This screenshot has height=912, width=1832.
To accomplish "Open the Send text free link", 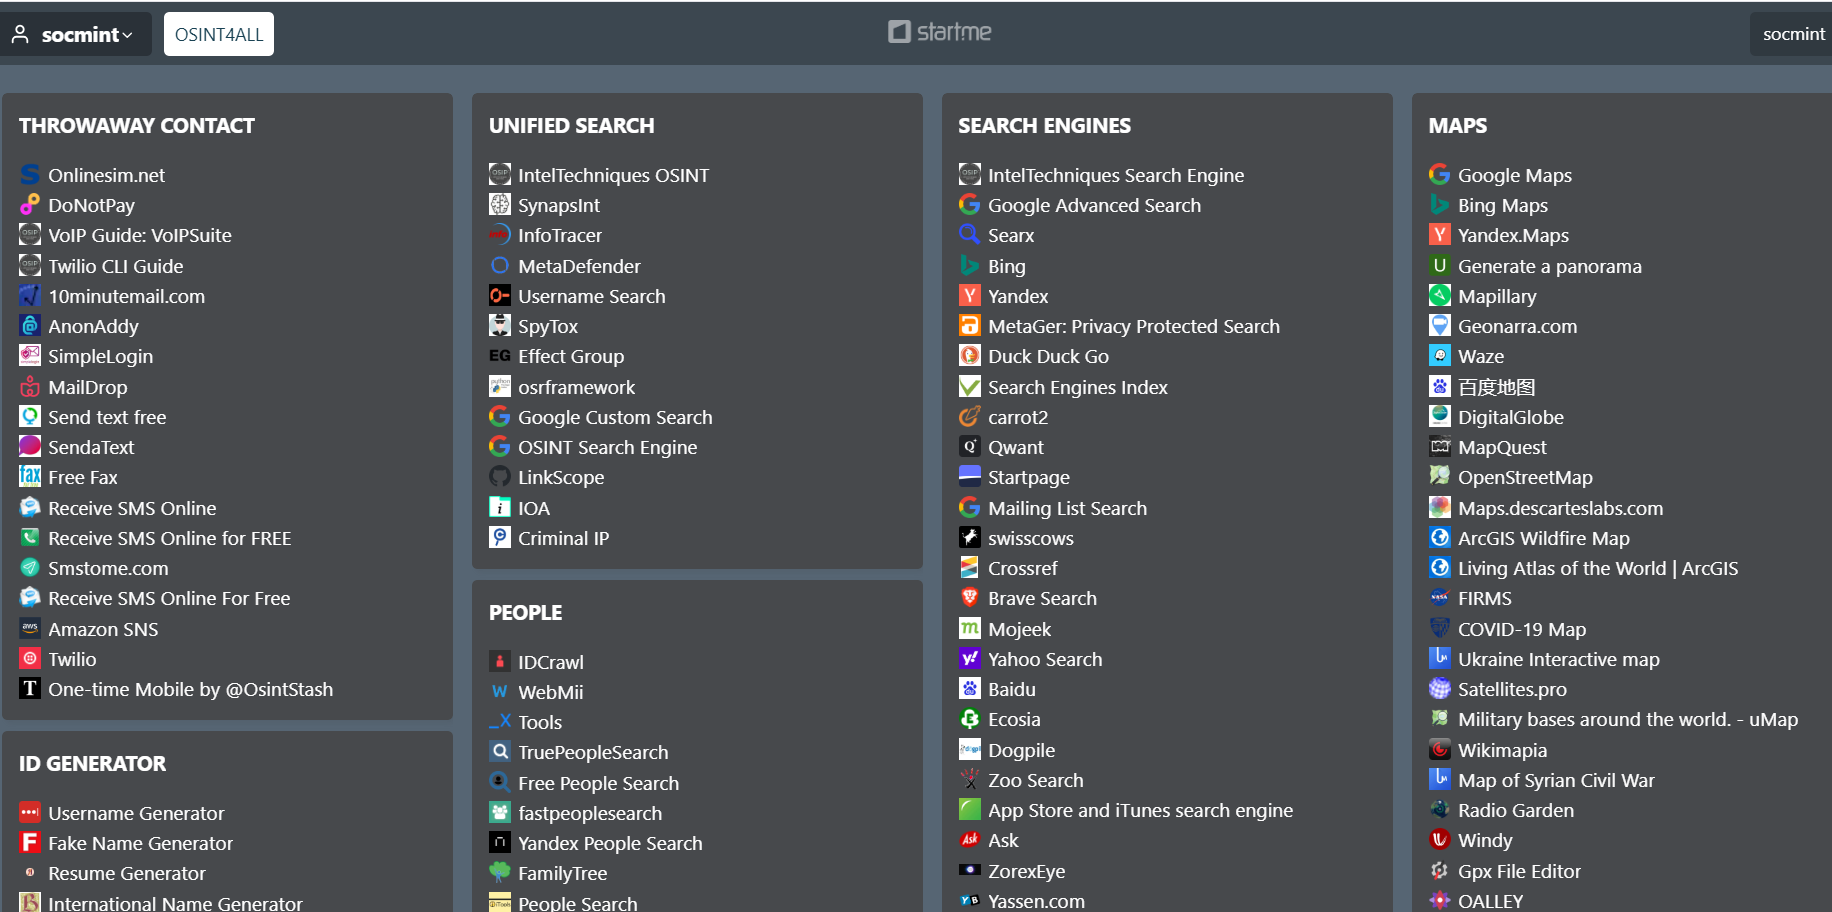I will 107,417.
